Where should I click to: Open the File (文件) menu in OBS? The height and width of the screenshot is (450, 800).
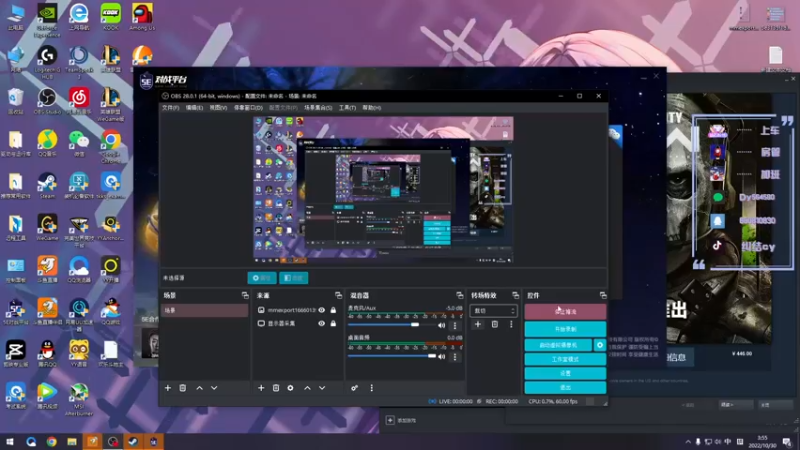[x=170, y=108]
